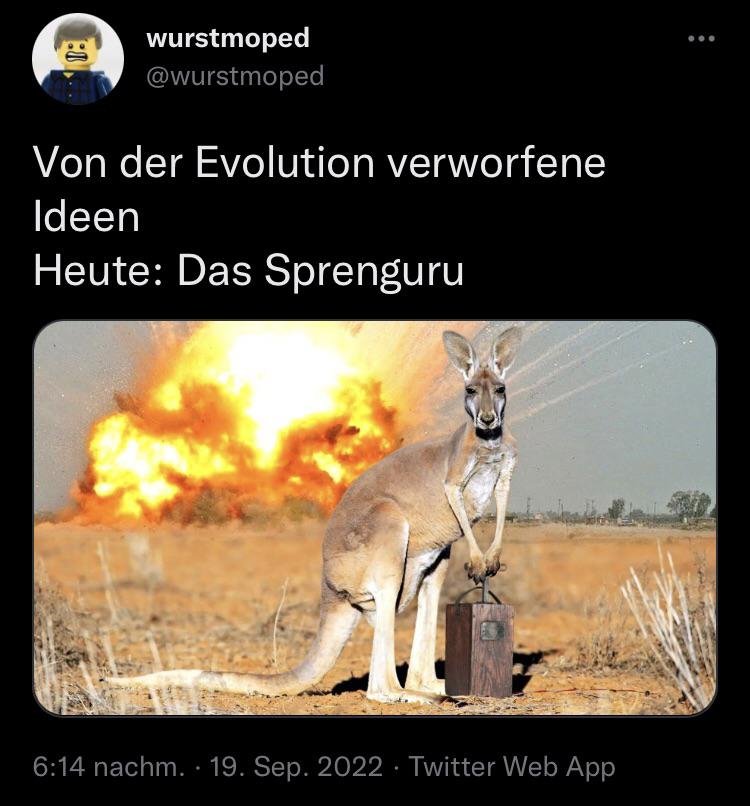This screenshot has width=750, height=806.
Task: Click the word 'Sprenguru' in the tweet
Action: pos(364,272)
